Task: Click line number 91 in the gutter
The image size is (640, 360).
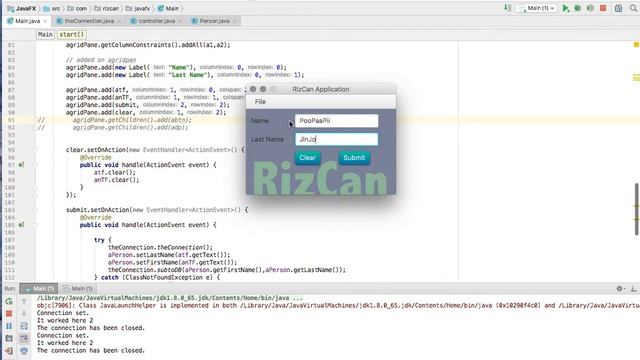Action: [11, 120]
